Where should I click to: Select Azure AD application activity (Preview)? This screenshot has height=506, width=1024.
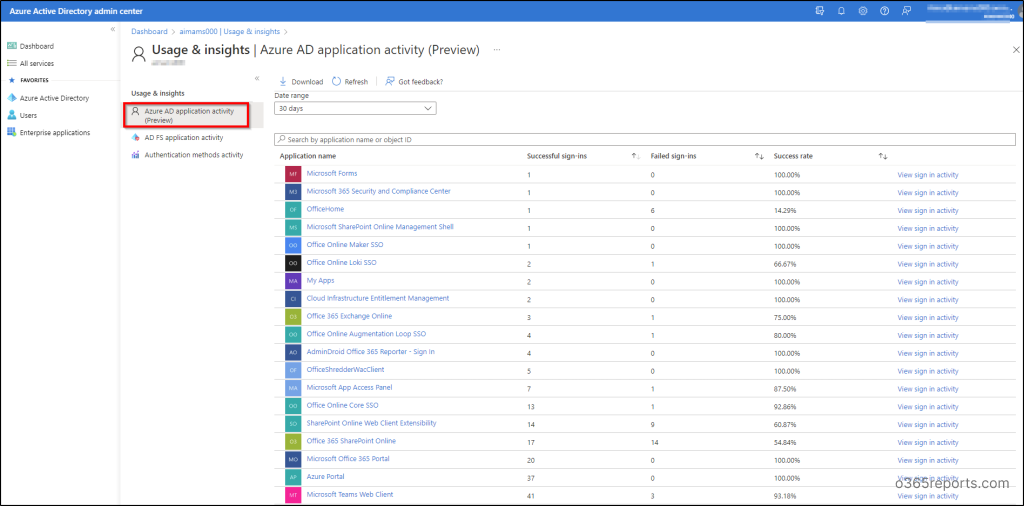coord(188,116)
